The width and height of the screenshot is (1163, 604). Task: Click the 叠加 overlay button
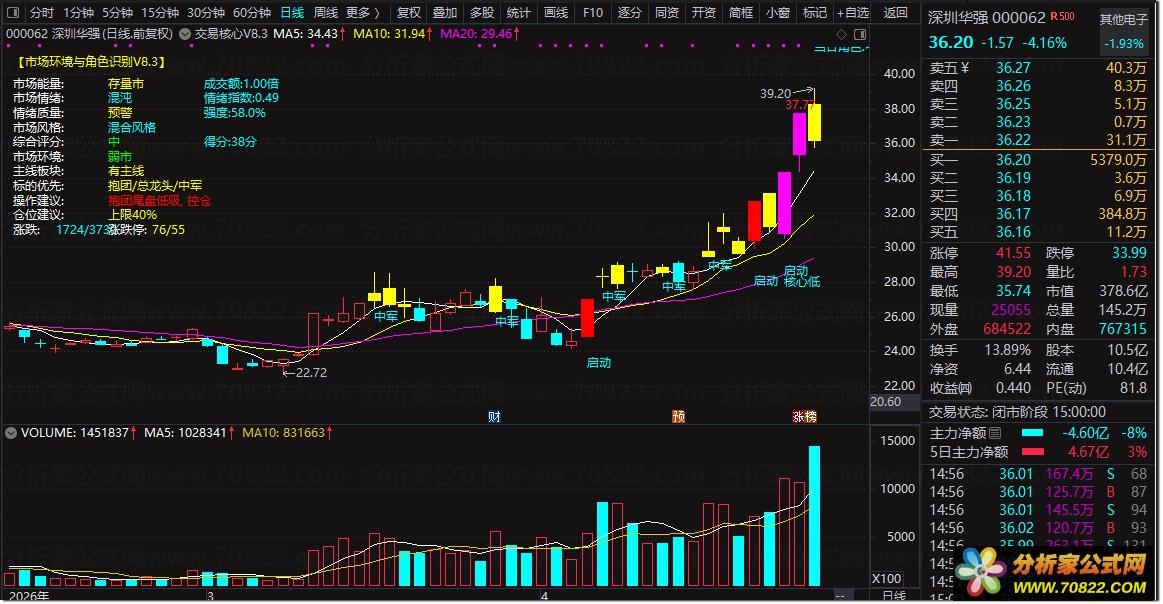445,13
